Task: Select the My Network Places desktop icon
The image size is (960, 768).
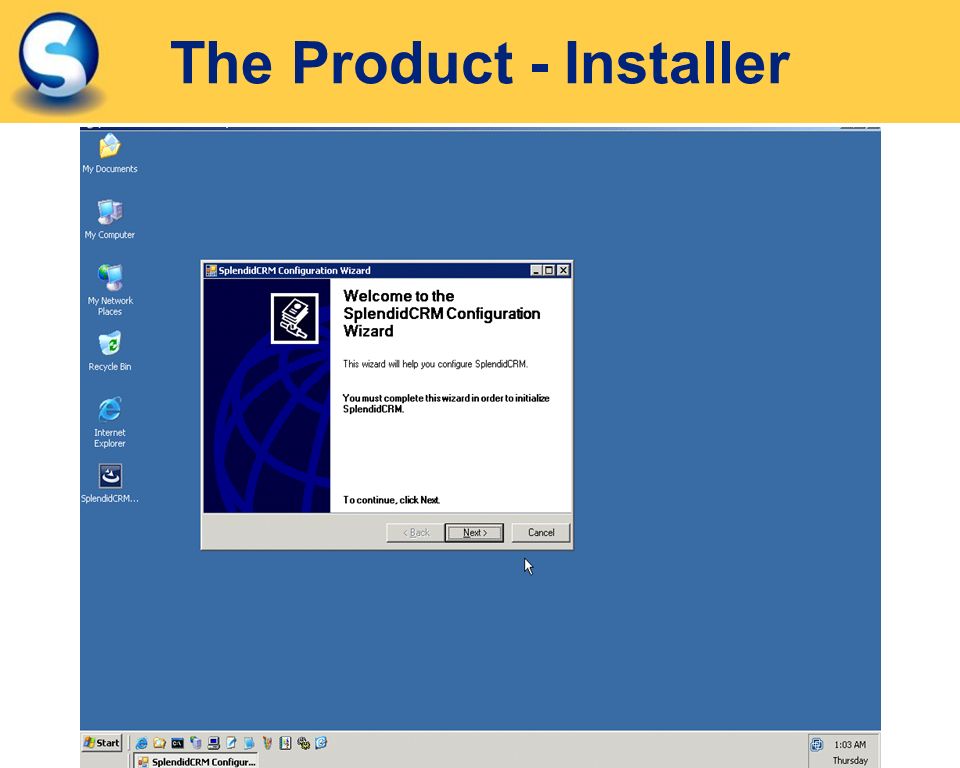Action: pyautogui.click(x=110, y=290)
